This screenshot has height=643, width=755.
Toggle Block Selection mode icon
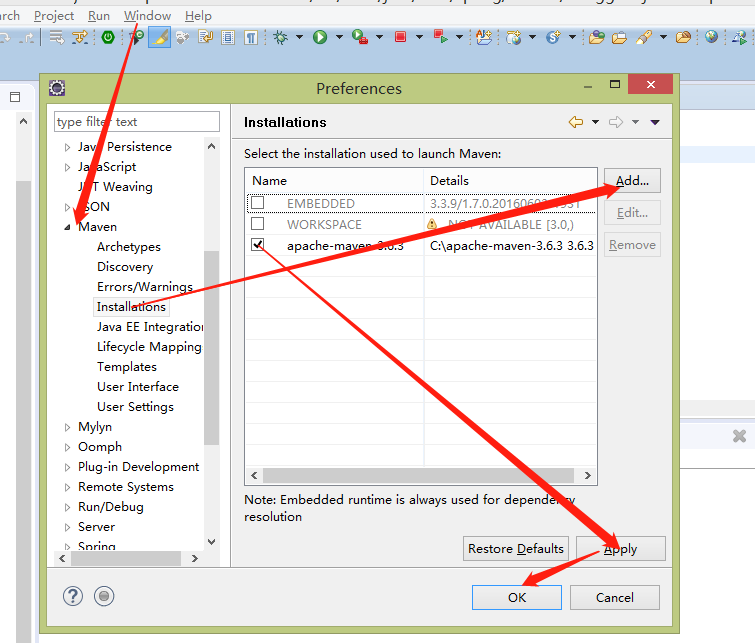pos(228,38)
